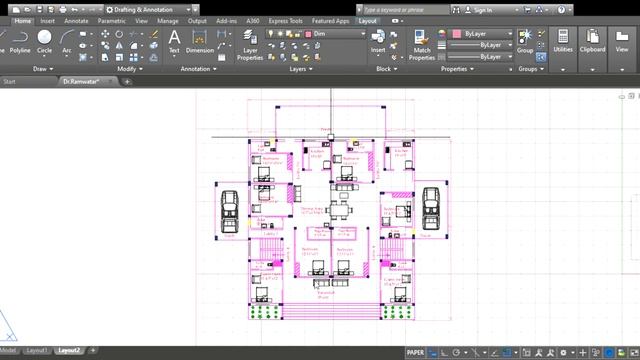Select the Circle drawing tool
Screen dimensions: 640x360
click(44, 42)
